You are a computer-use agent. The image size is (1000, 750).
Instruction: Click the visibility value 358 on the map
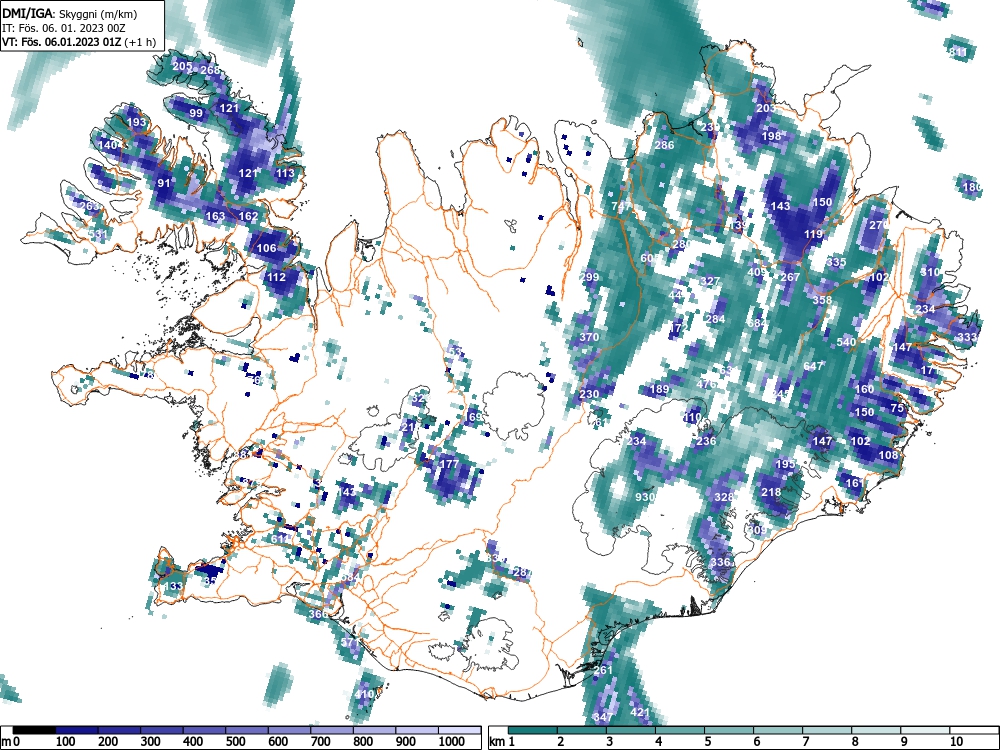pyautogui.click(x=822, y=300)
